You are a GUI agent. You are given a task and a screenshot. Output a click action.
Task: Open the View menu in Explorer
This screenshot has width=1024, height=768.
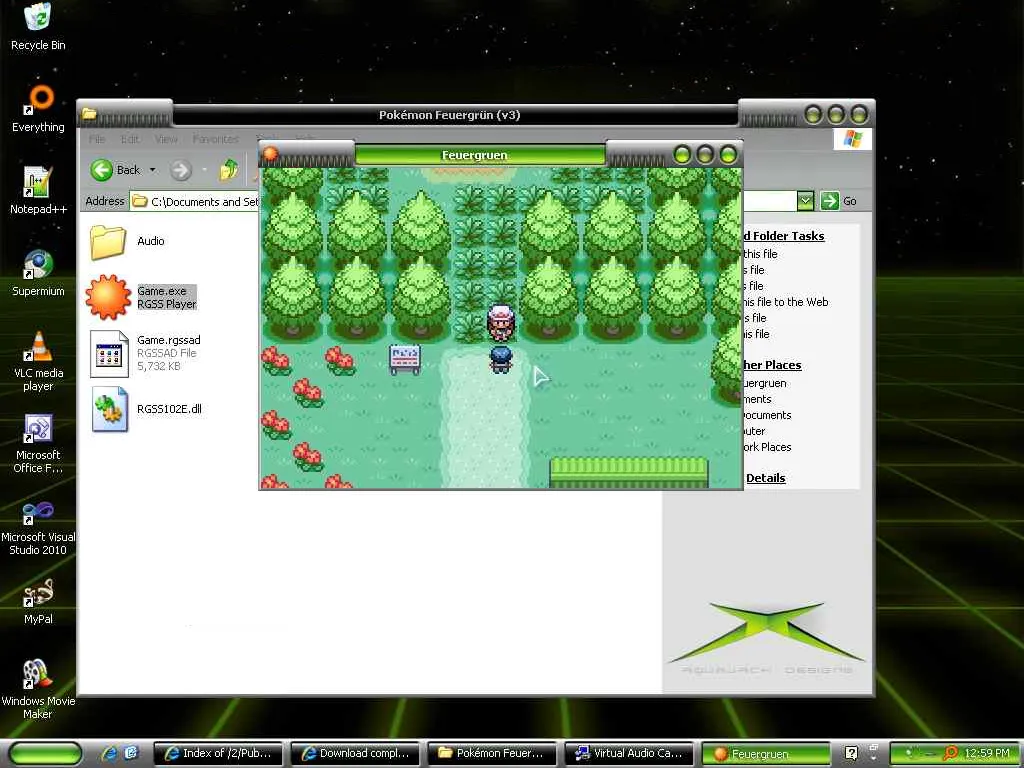(166, 139)
